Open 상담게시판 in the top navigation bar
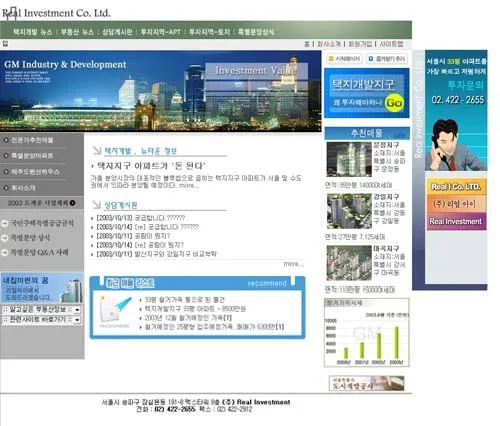 click(x=117, y=32)
